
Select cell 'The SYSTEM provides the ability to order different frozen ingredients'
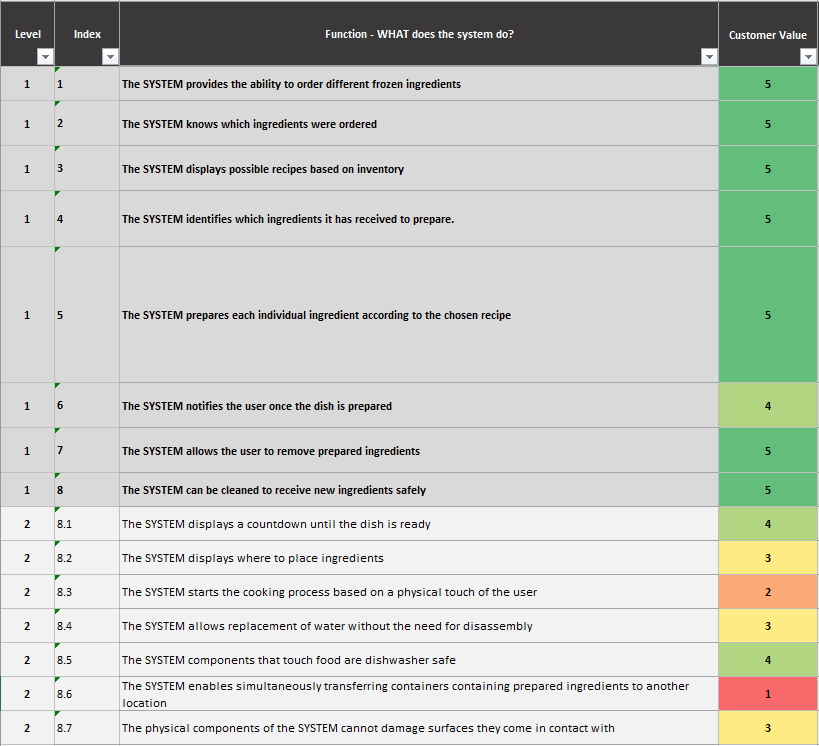419,84
